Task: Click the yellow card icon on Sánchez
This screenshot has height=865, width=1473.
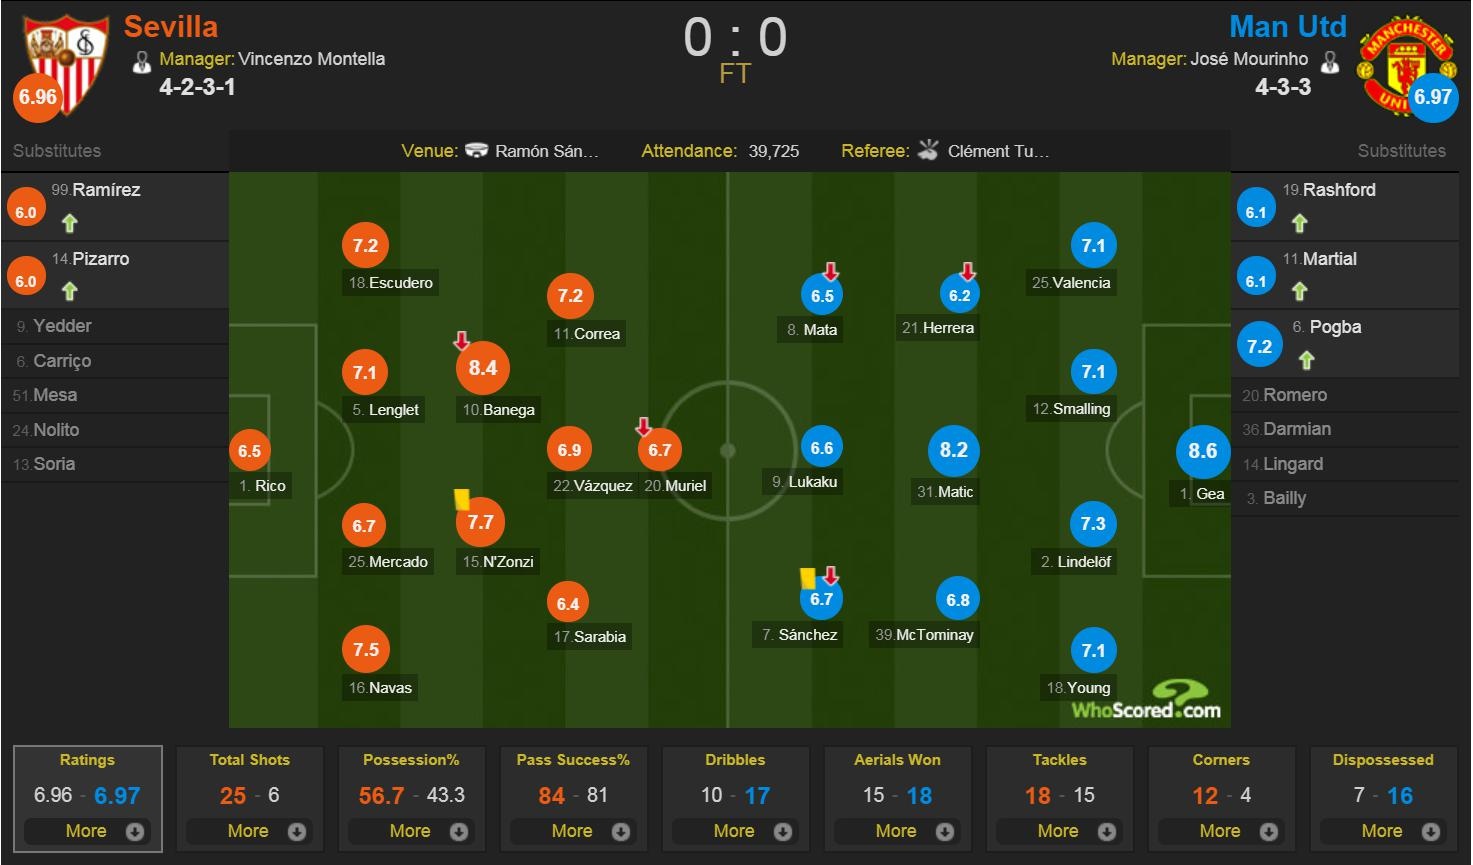Action: (x=805, y=577)
